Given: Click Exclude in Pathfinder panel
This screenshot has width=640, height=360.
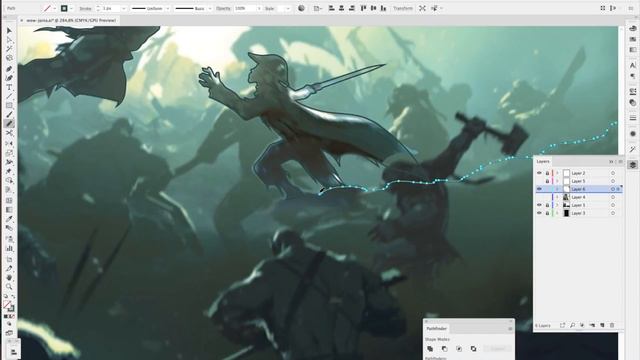Looking at the screenshot, I should tap(473, 349).
